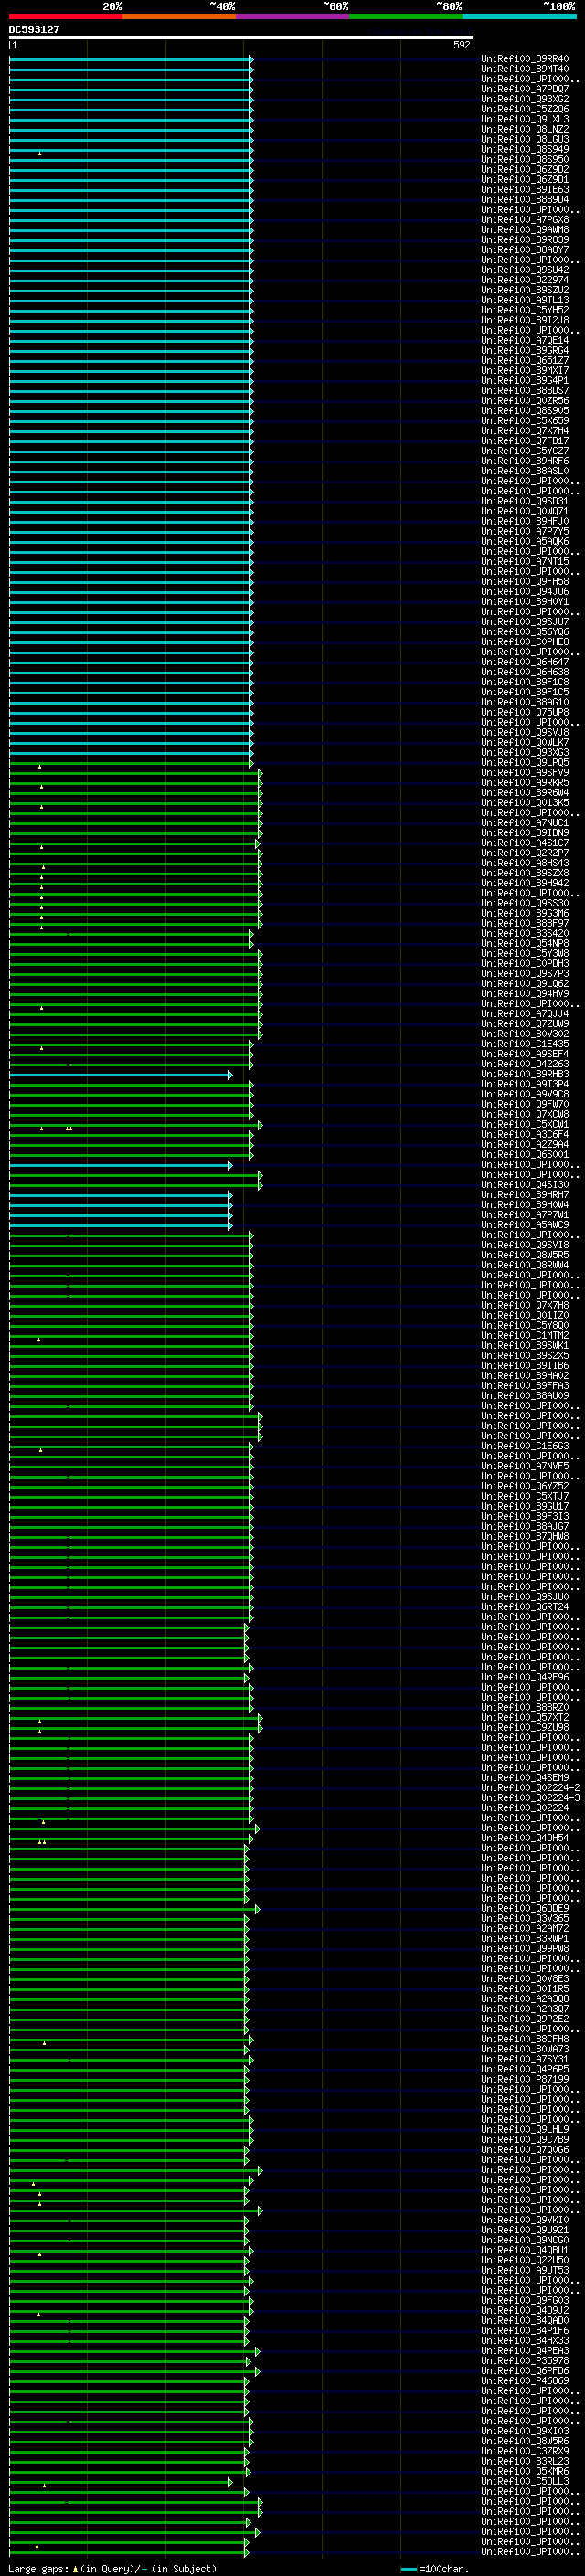
Task: Select the UniRef100_B9HRH7 label
Action: pyautogui.click(x=525, y=1195)
